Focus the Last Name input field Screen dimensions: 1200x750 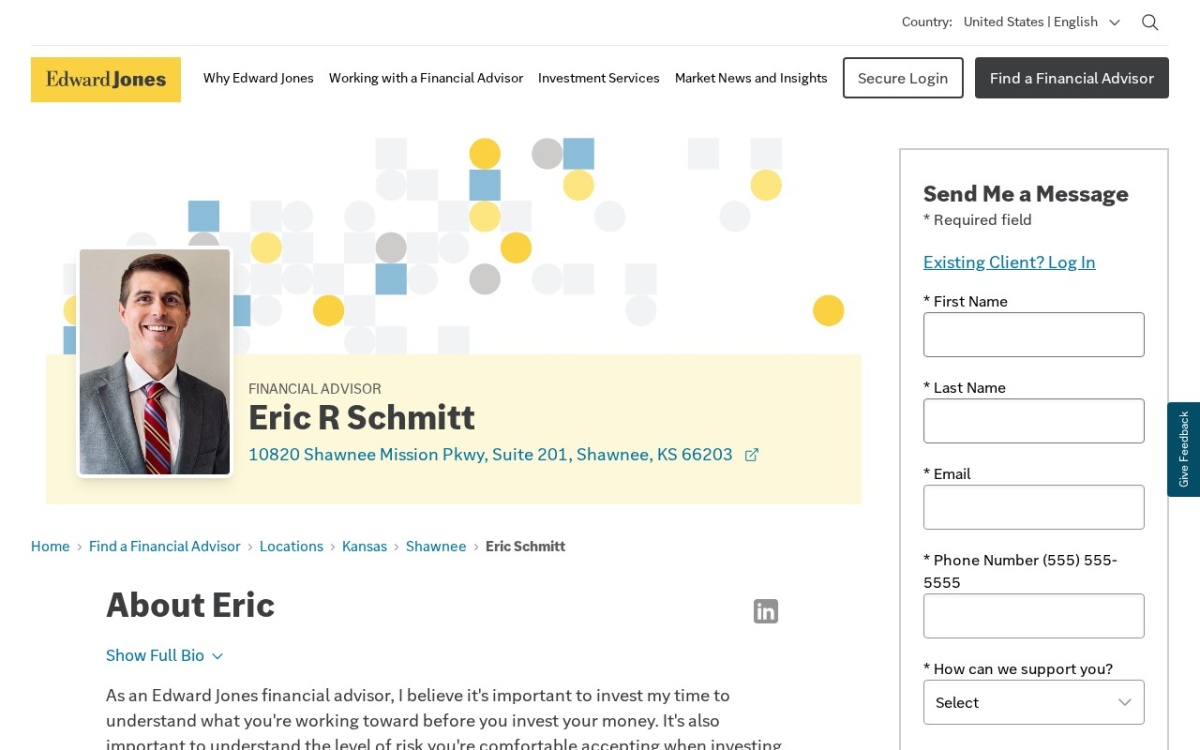(x=1034, y=421)
